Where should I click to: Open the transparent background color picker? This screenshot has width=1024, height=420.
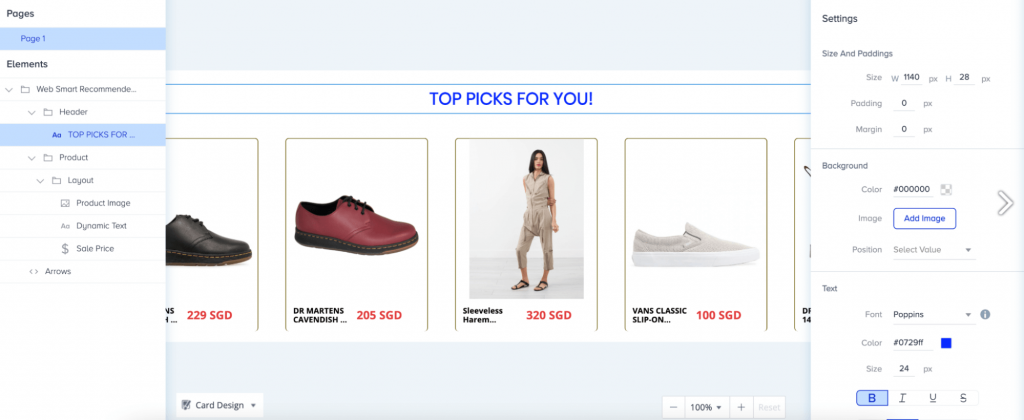tap(946, 189)
